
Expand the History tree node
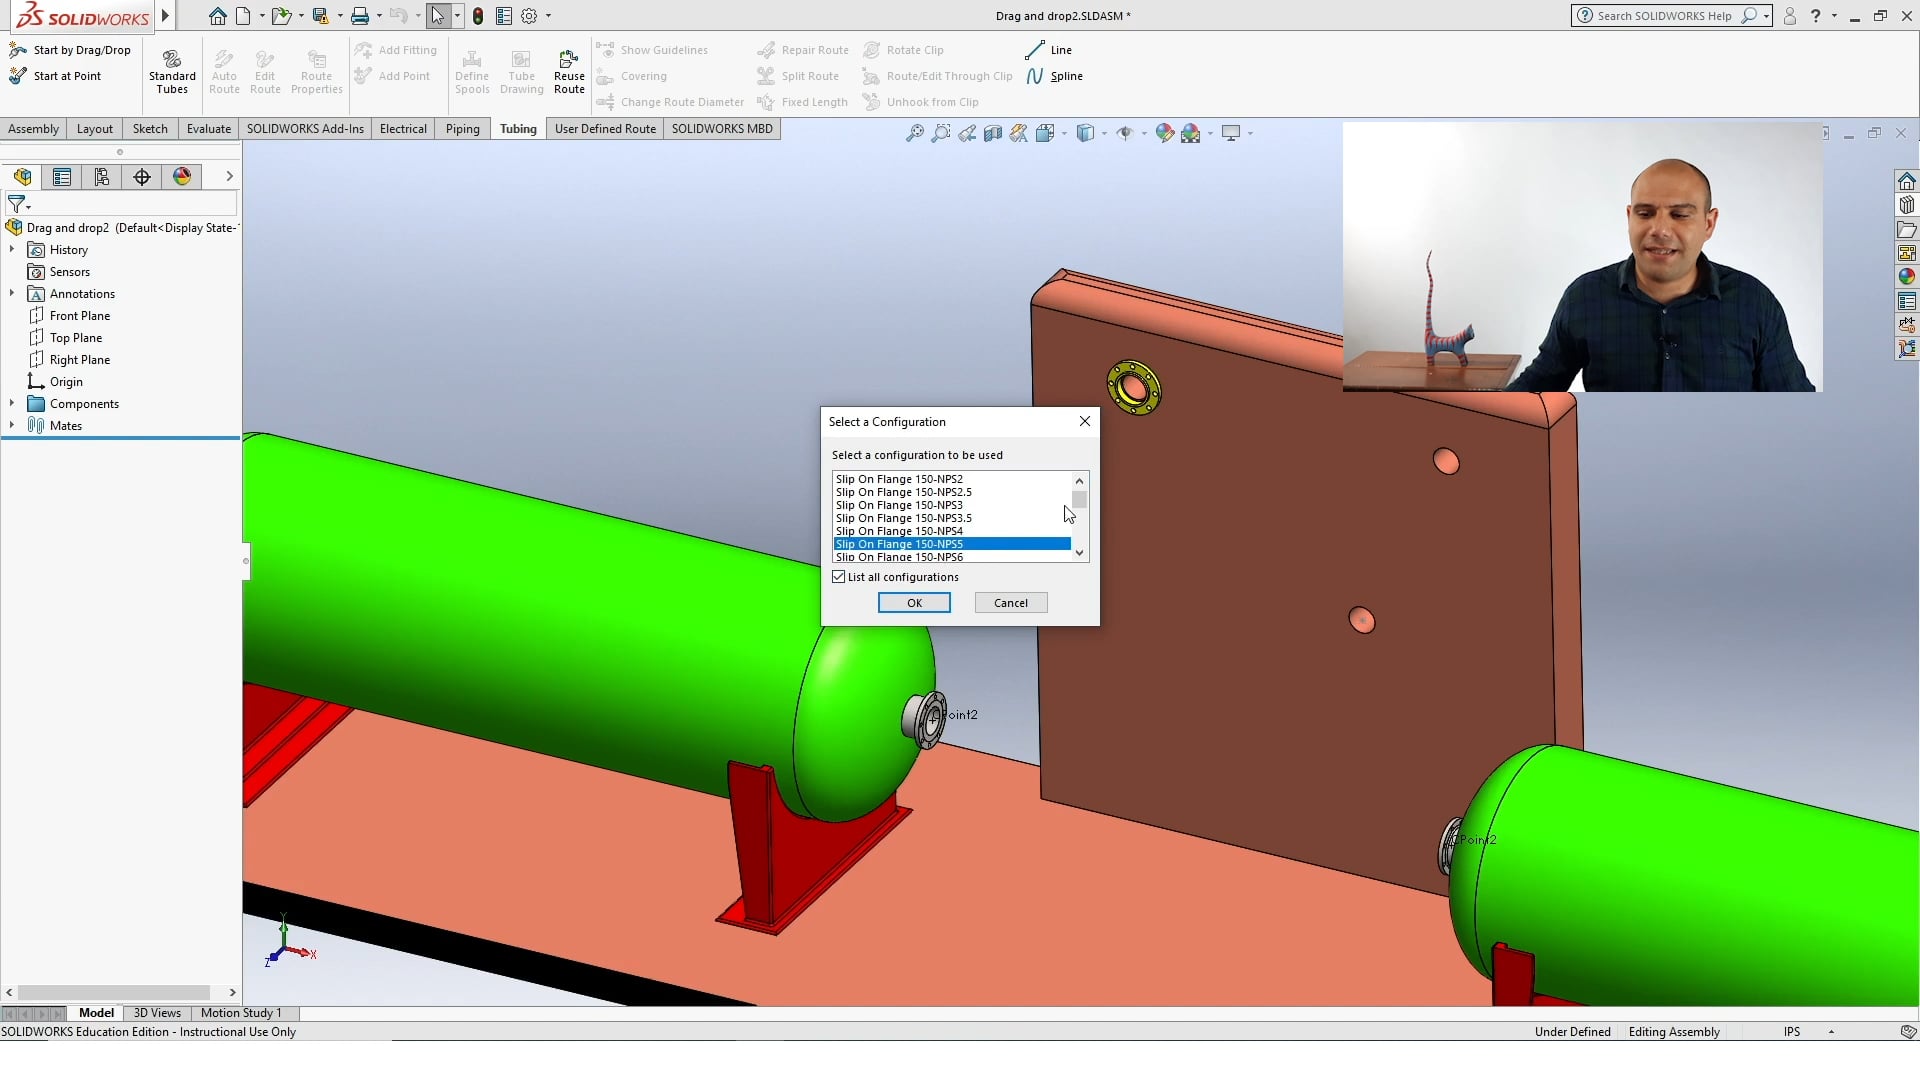click(12, 250)
